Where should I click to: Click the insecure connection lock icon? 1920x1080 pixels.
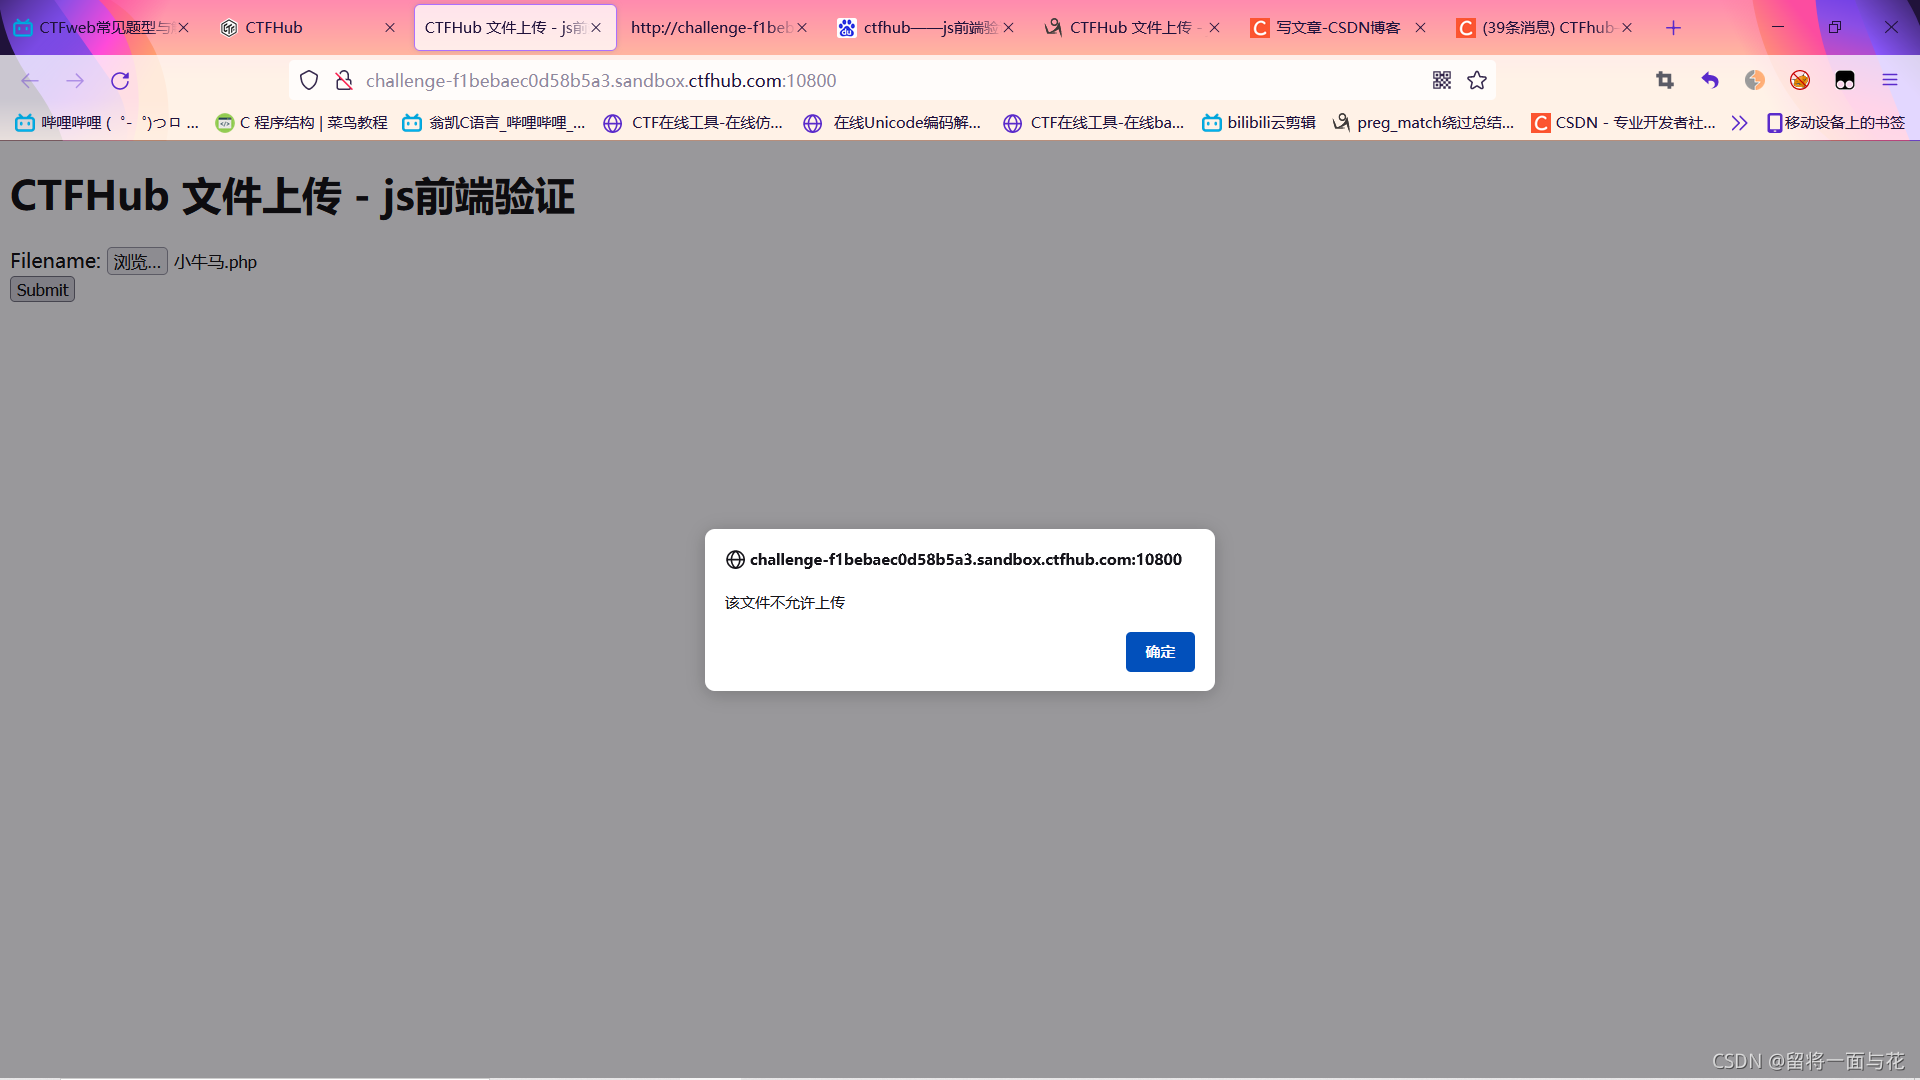(344, 81)
